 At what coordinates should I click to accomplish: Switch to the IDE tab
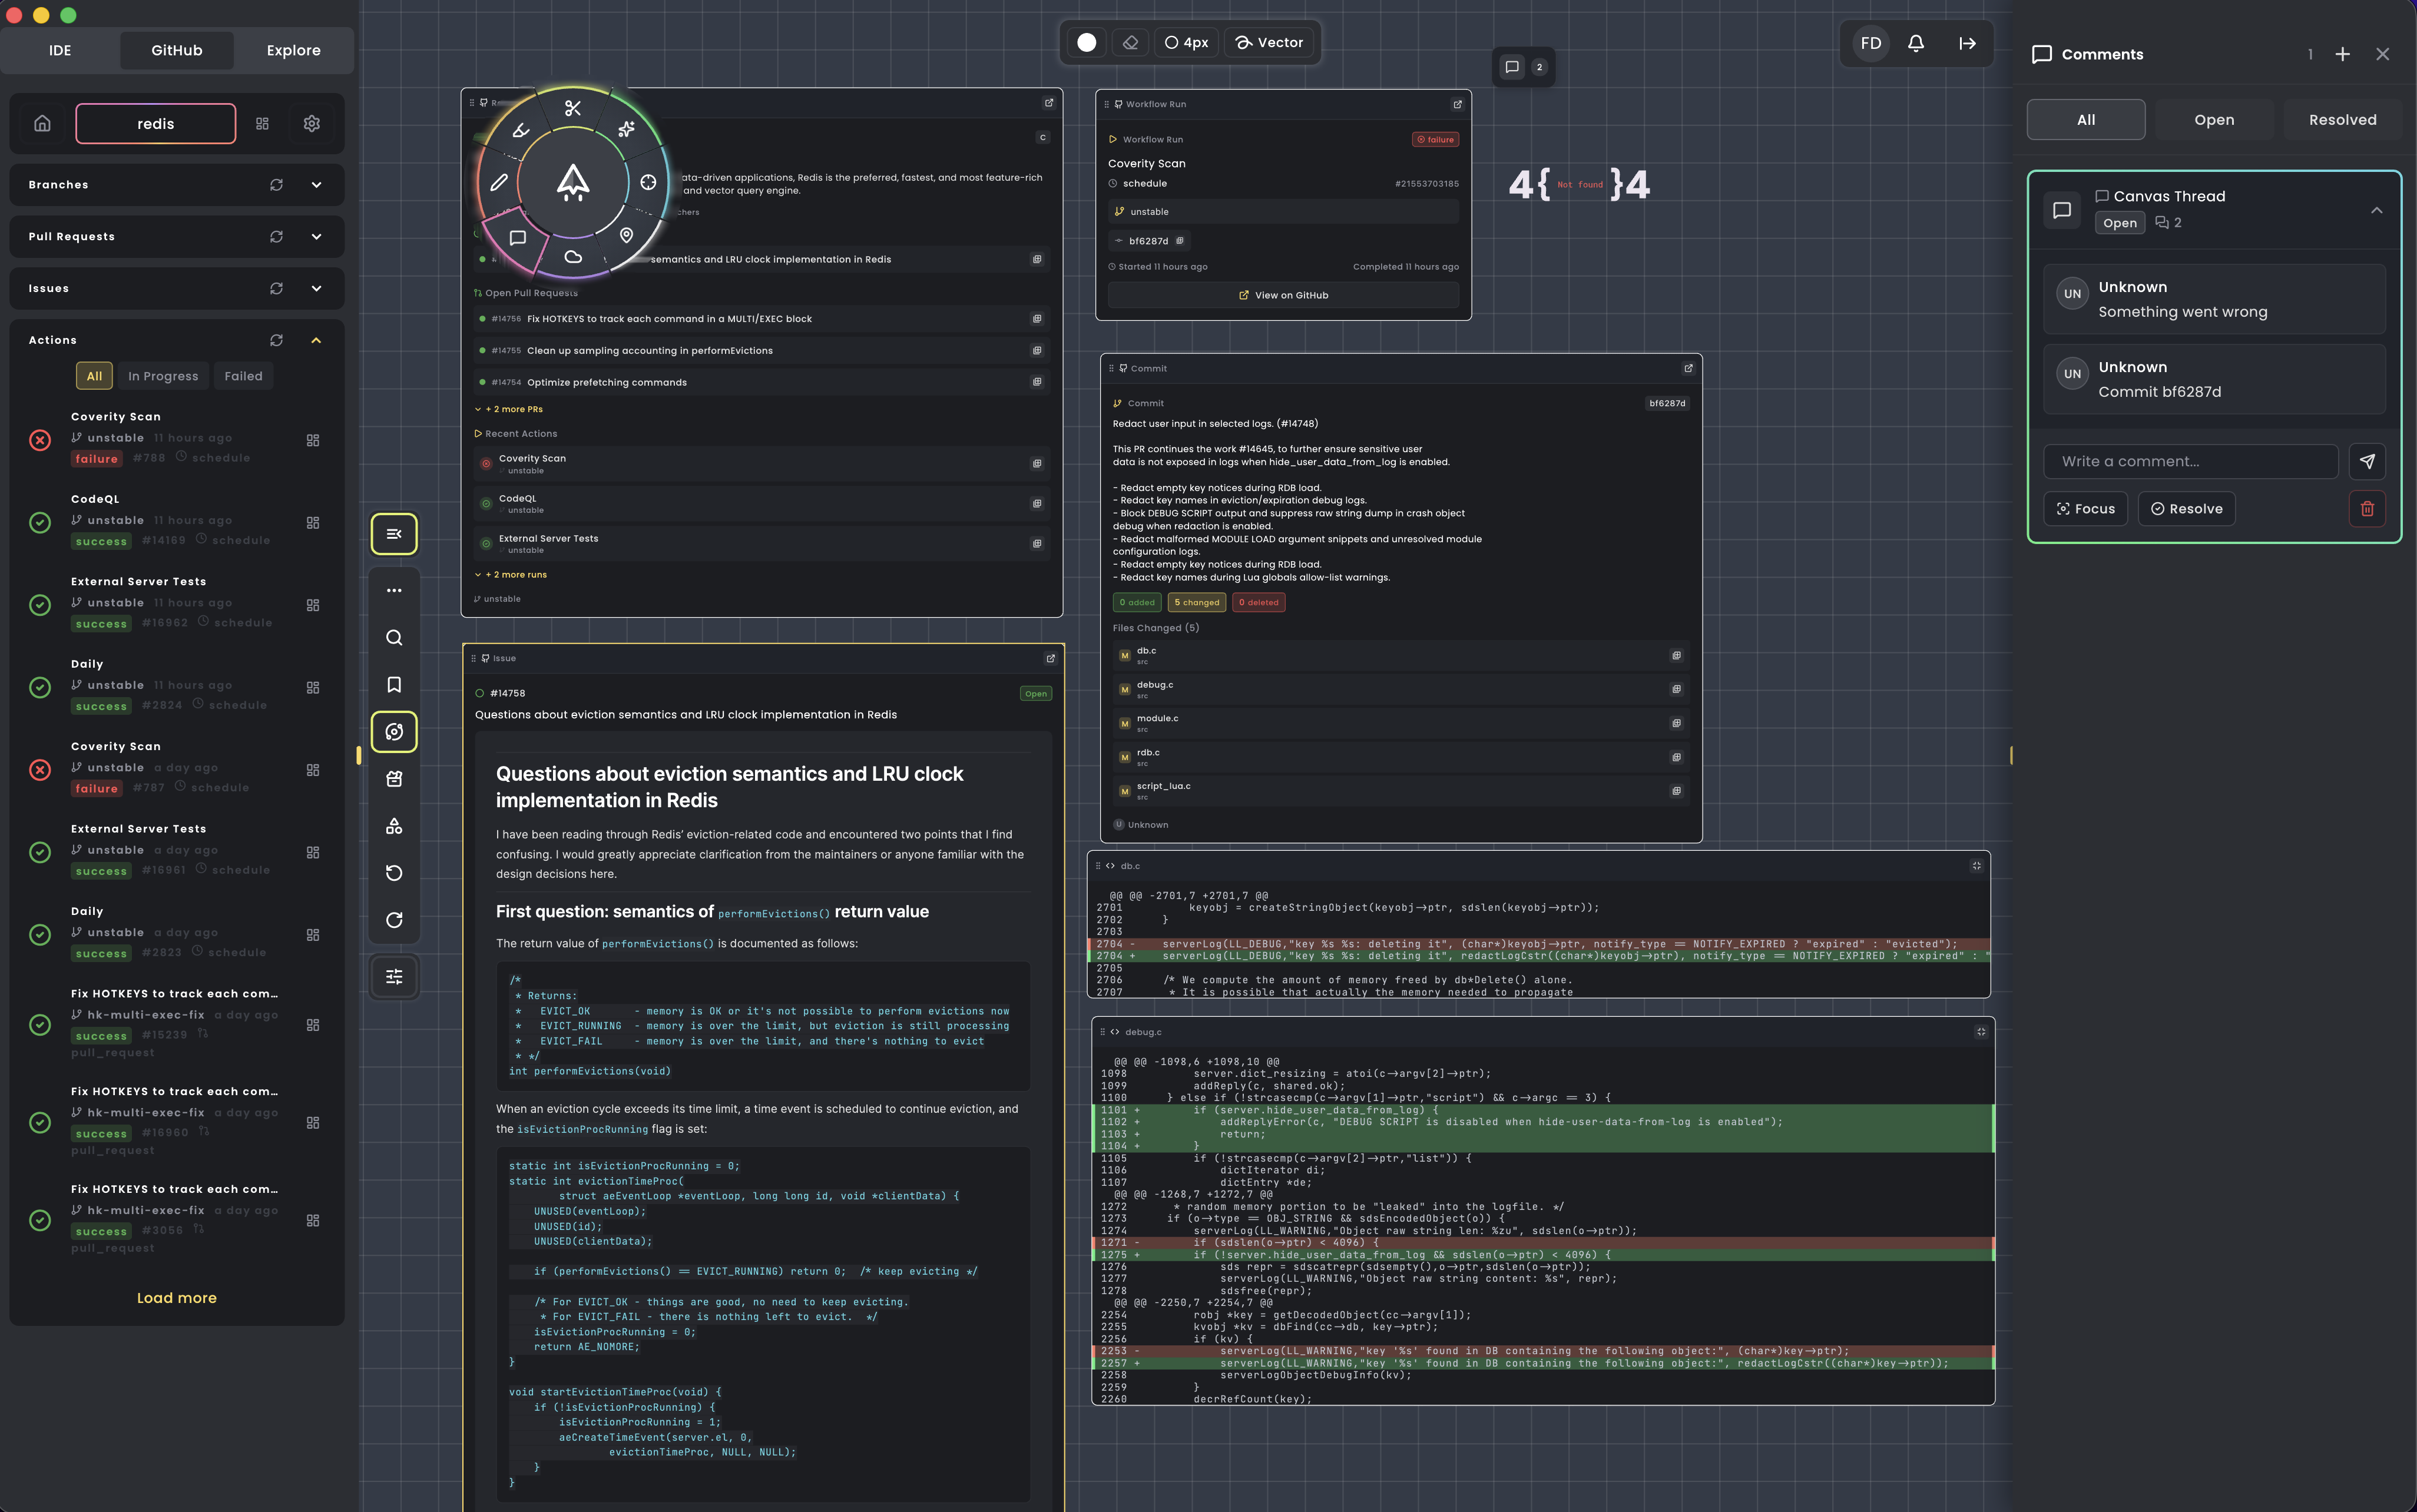pyautogui.click(x=60, y=50)
